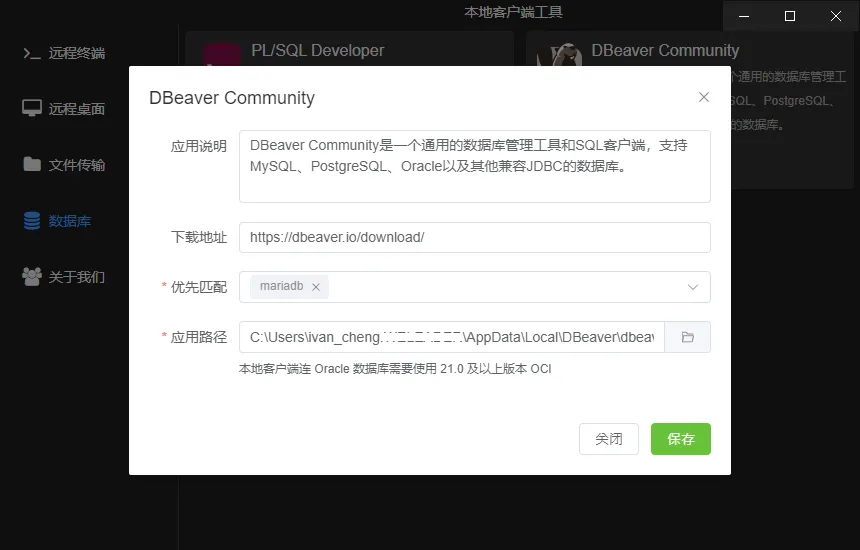Click the remote desktop monitor icon
Screen dimensions: 860x550
tap(32, 108)
